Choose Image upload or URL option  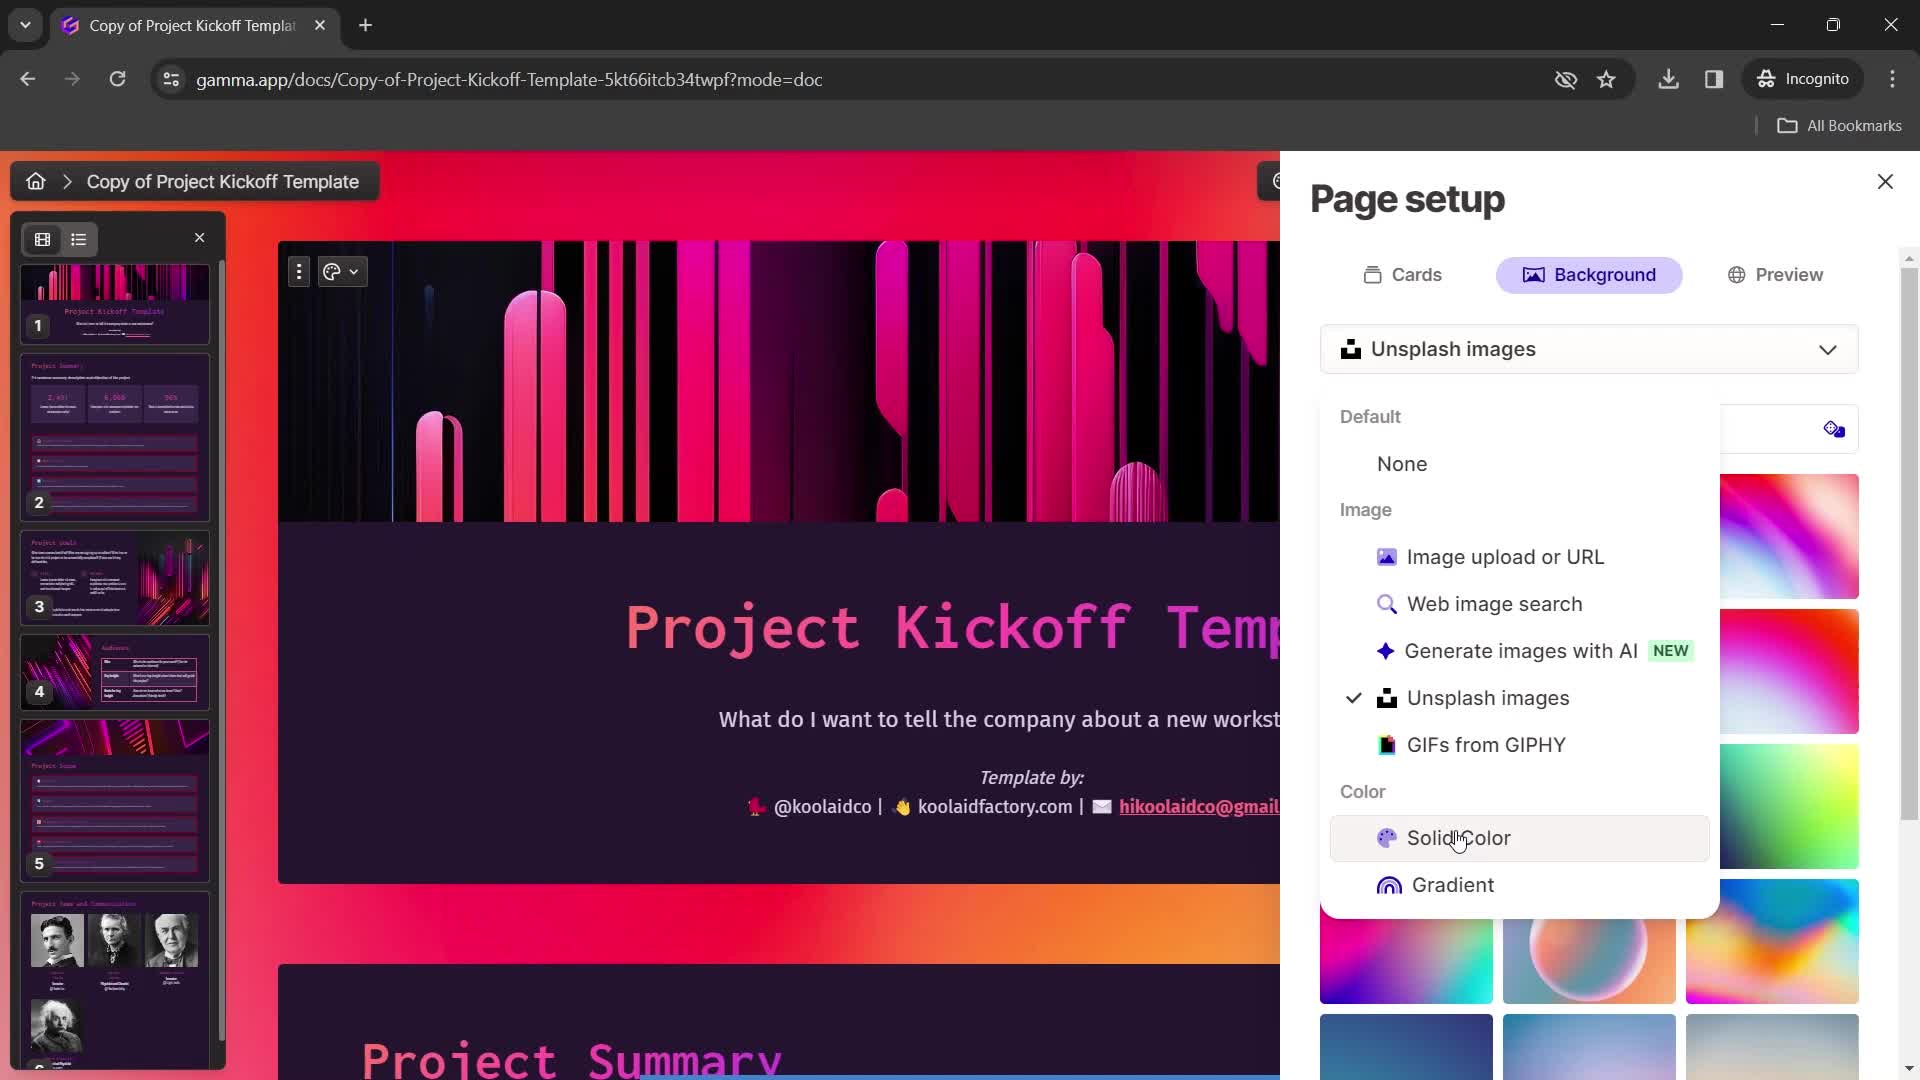(1520, 557)
